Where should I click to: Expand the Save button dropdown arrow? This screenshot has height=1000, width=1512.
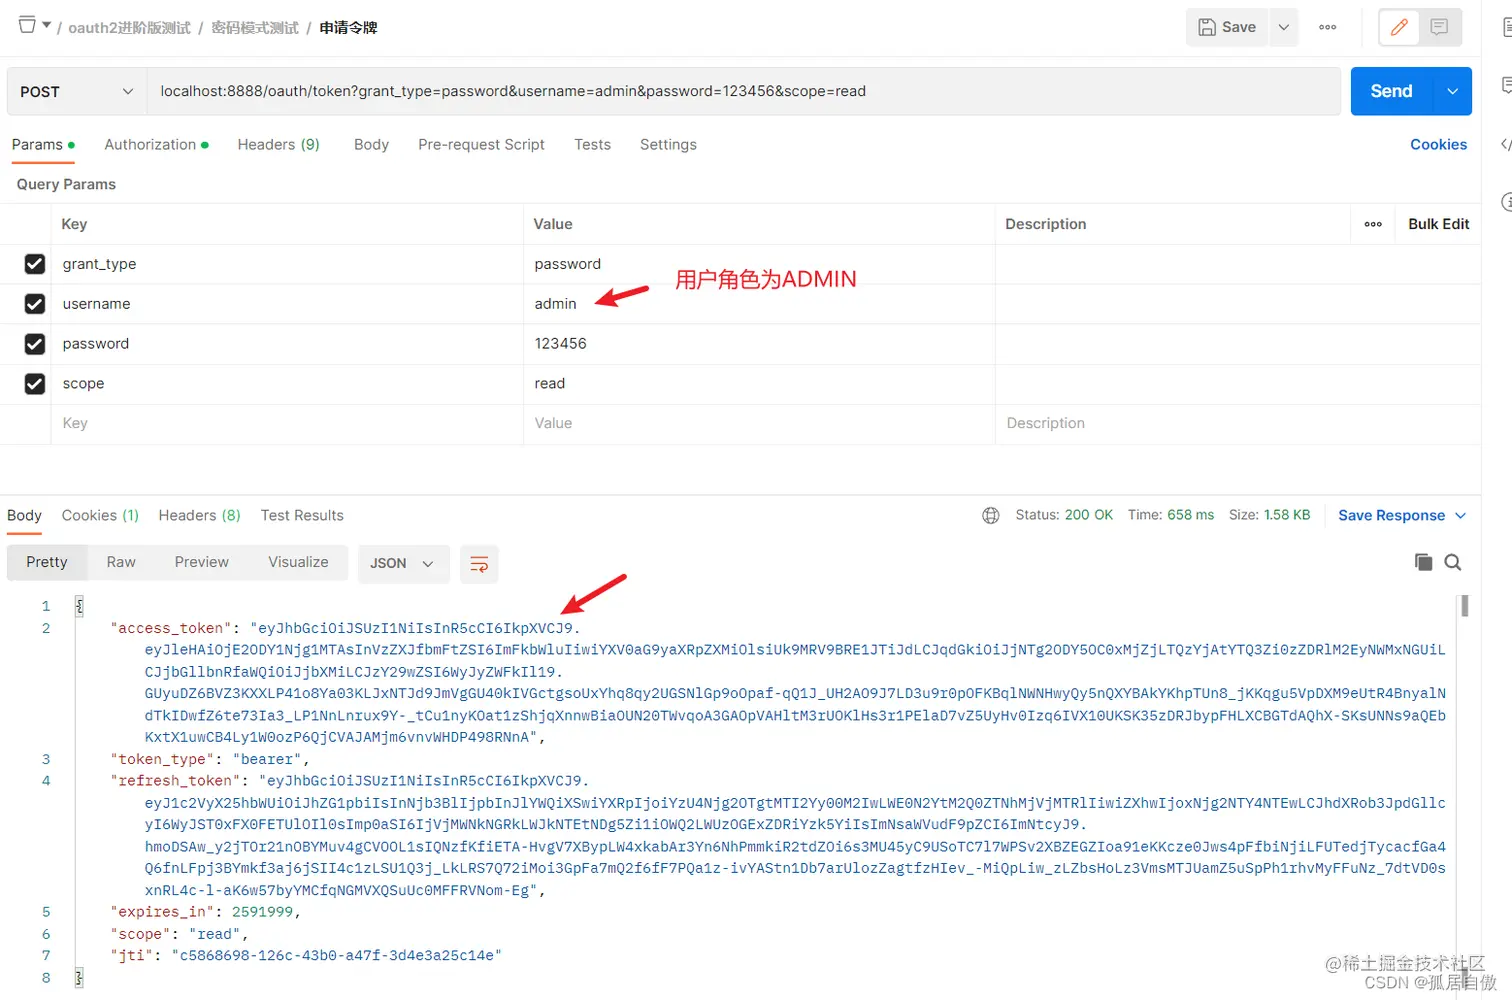pyautogui.click(x=1284, y=27)
